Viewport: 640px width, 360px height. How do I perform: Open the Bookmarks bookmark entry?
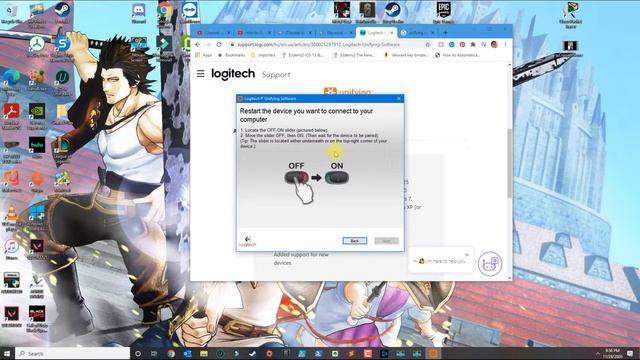(232, 55)
